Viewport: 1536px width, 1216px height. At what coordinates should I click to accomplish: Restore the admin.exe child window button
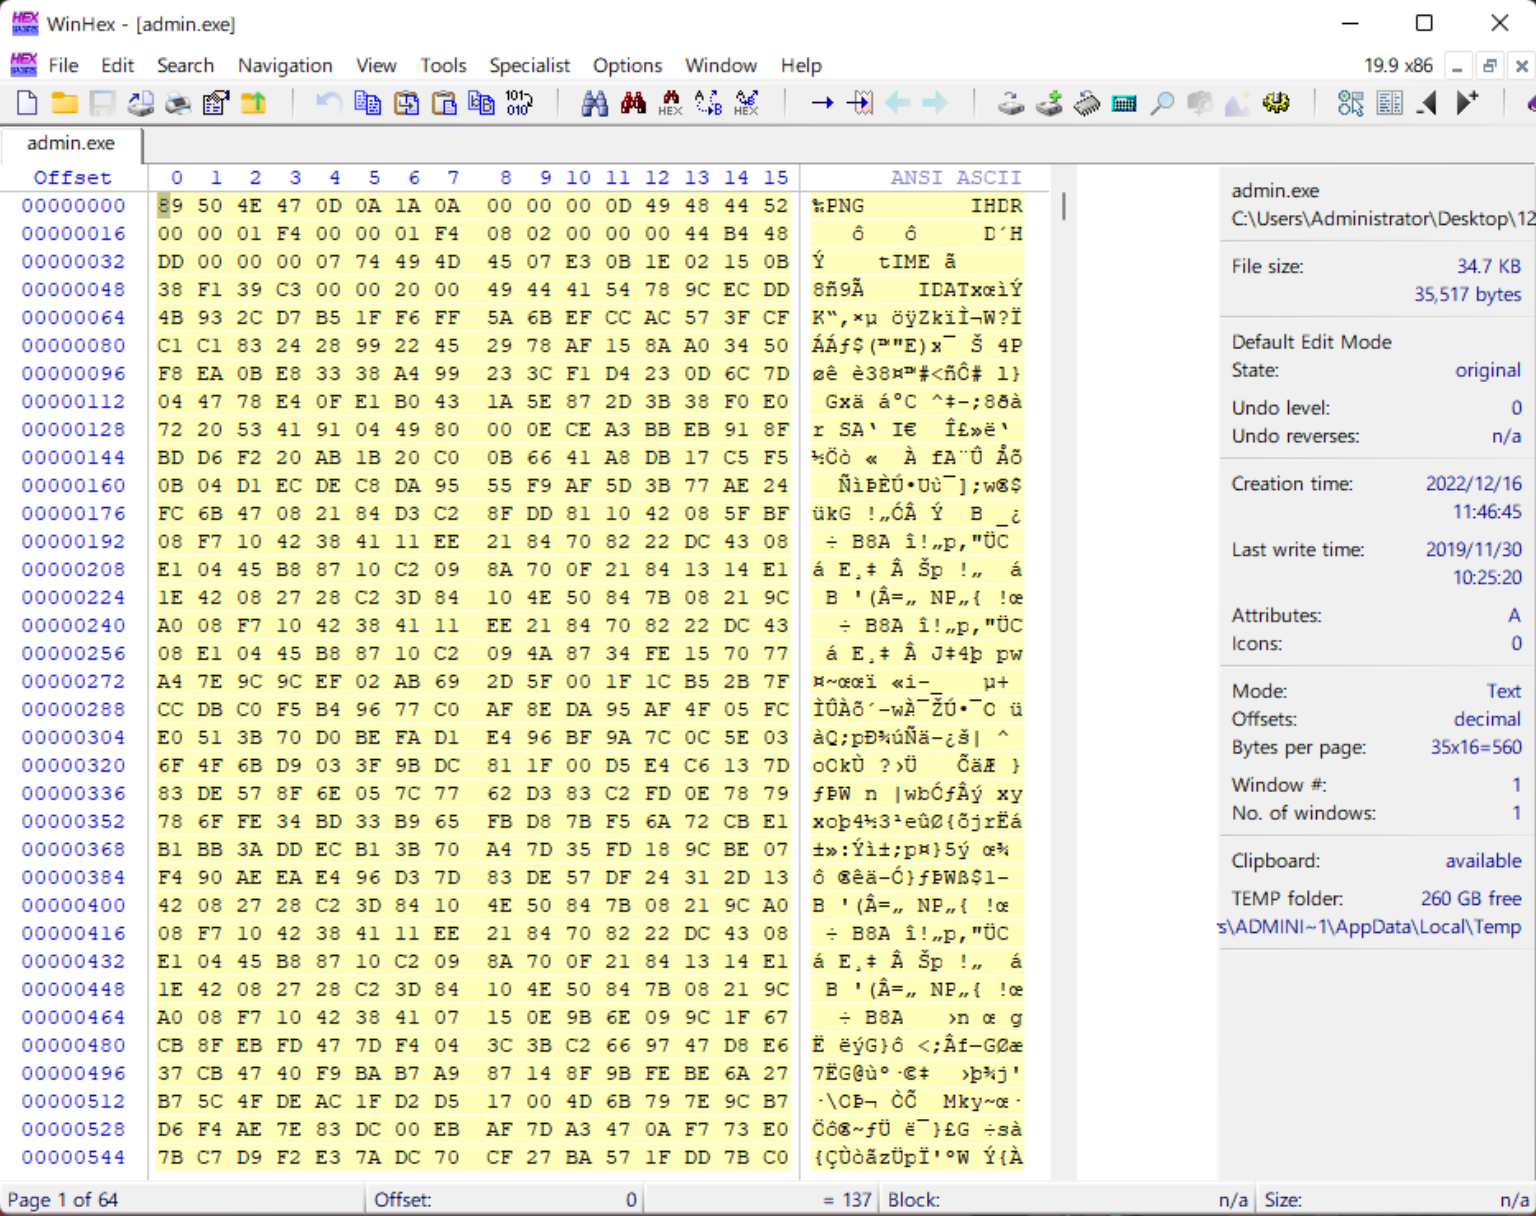point(1489,66)
